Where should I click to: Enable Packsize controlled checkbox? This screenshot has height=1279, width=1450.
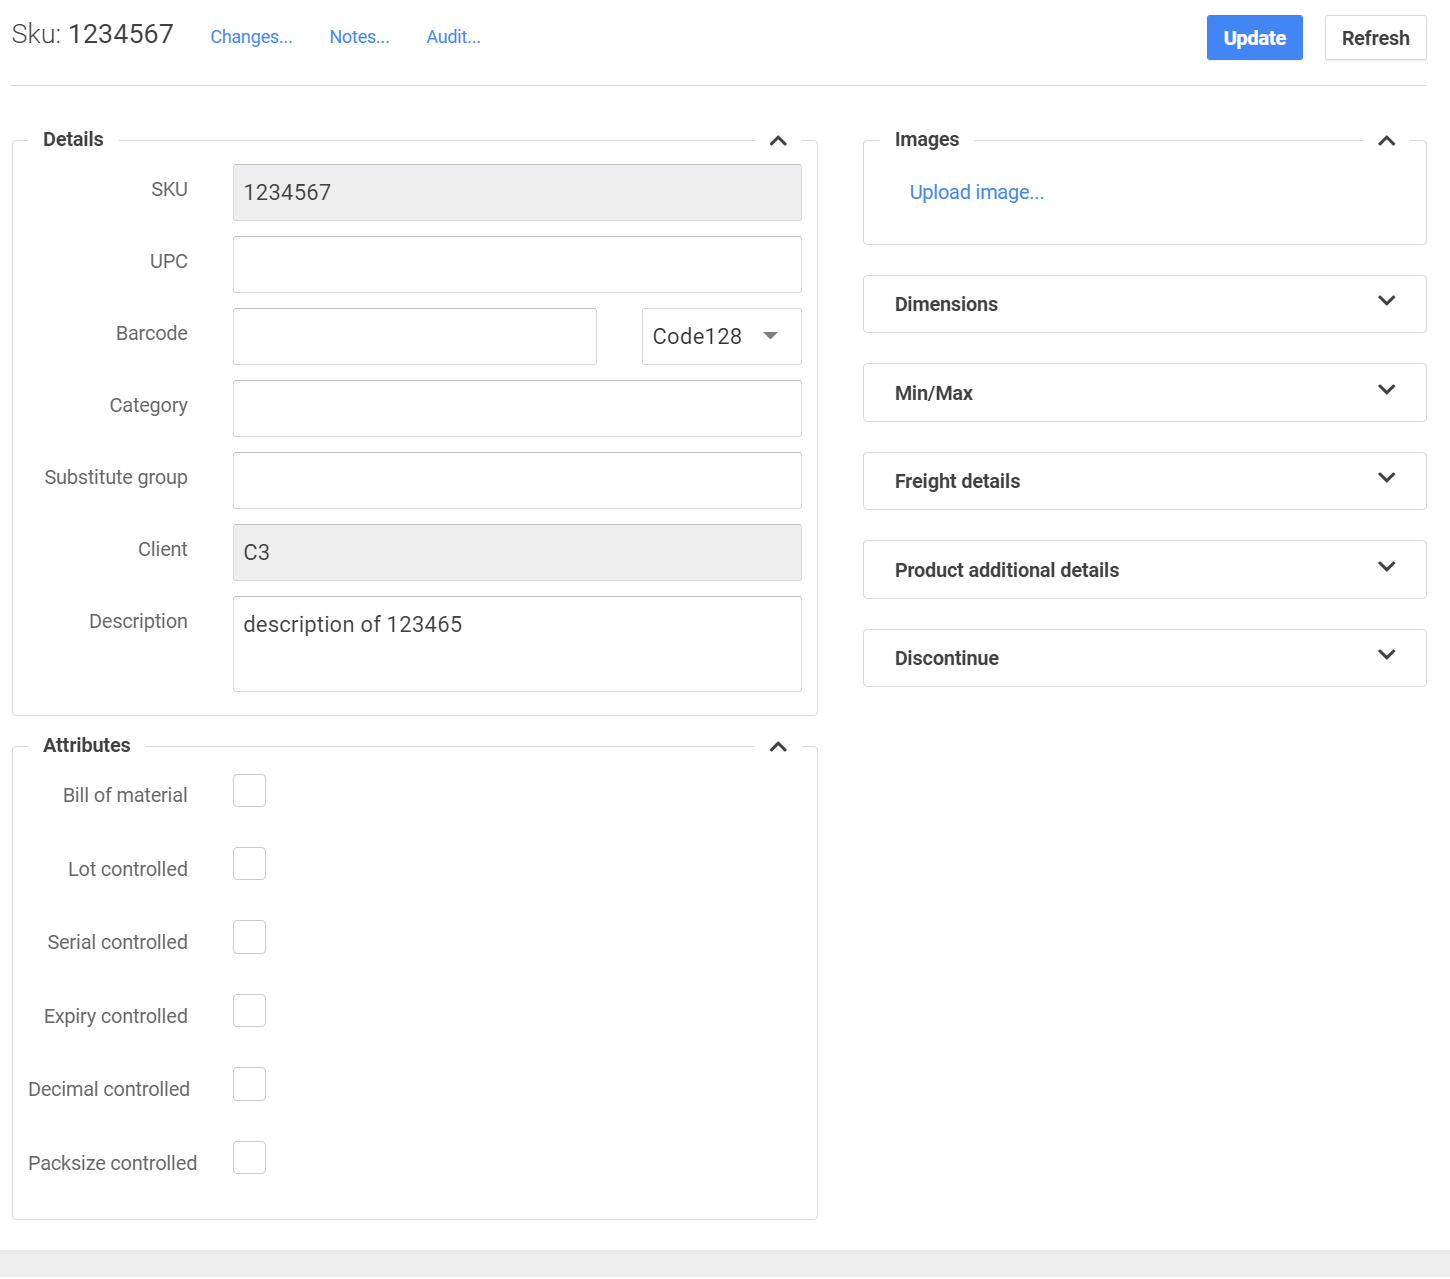249,1158
